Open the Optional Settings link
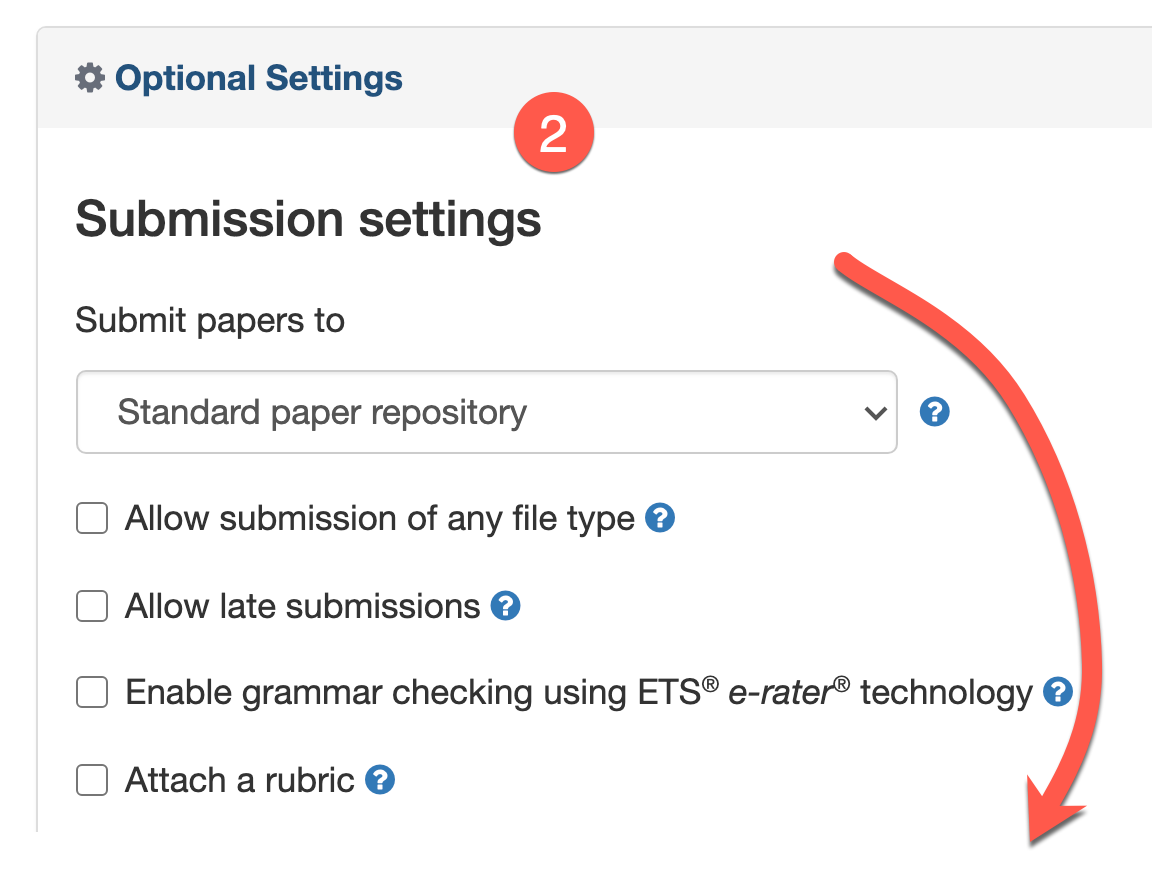Image resolution: width=1152 pixels, height=876 pixels. 259,78
